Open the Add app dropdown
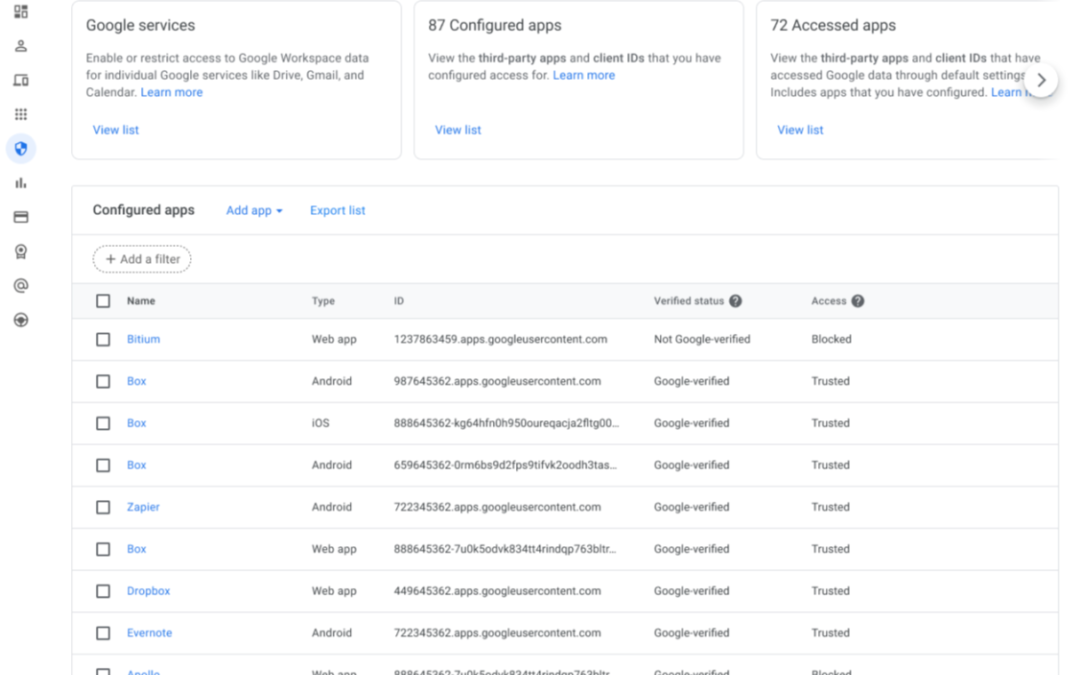The image size is (1080, 675). click(x=254, y=211)
